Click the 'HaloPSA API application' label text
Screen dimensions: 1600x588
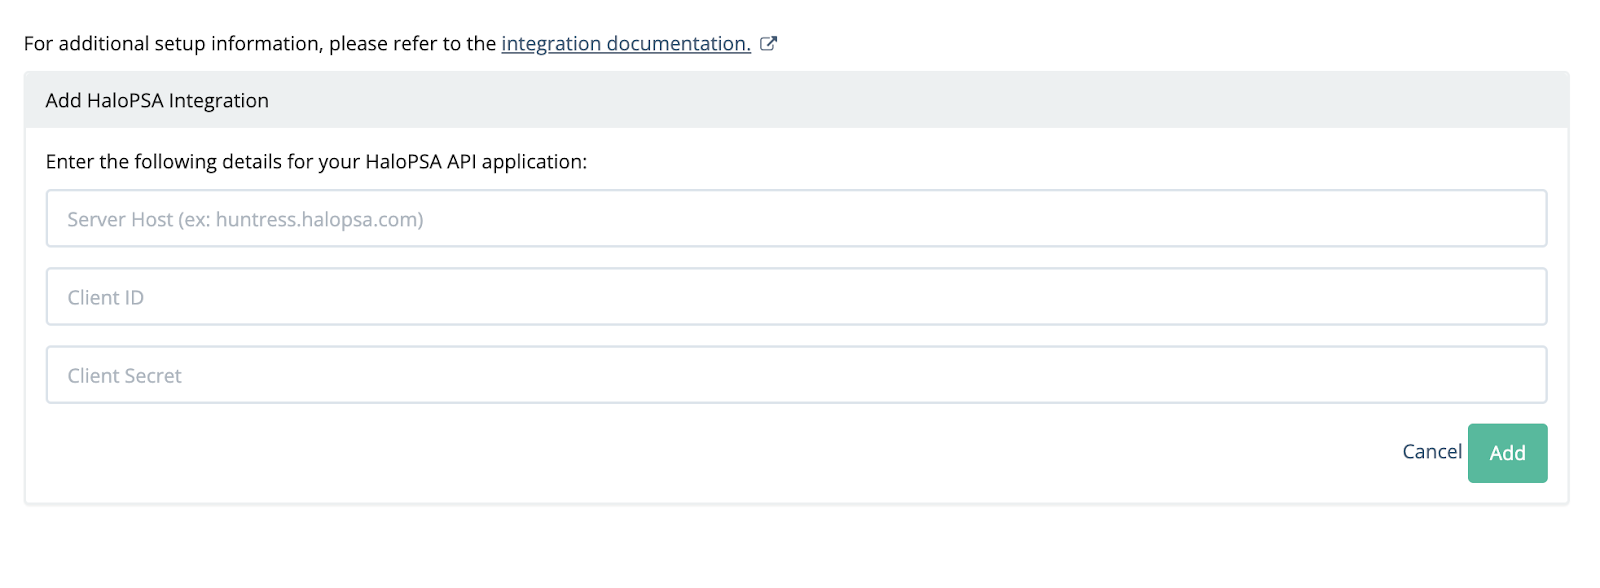tap(476, 162)
